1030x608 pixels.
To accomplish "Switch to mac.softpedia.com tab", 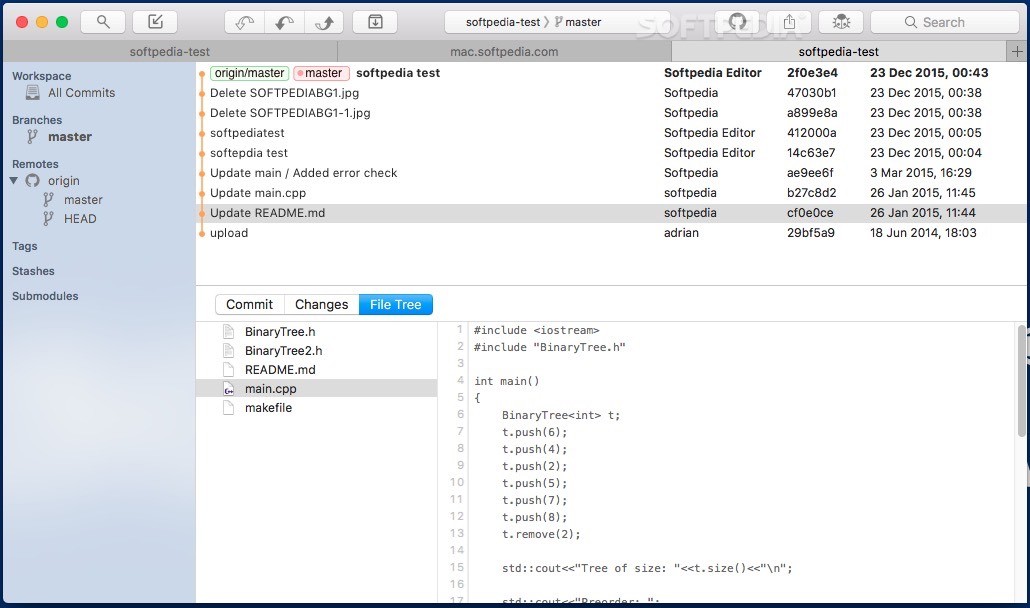I will (x=504, y=51).
